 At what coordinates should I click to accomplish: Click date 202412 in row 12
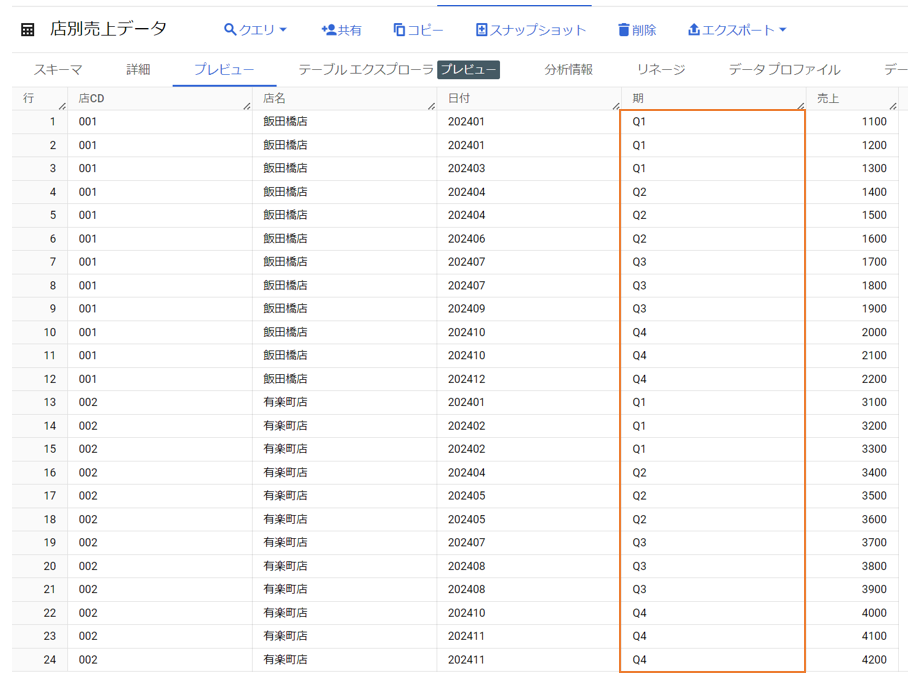466,379
